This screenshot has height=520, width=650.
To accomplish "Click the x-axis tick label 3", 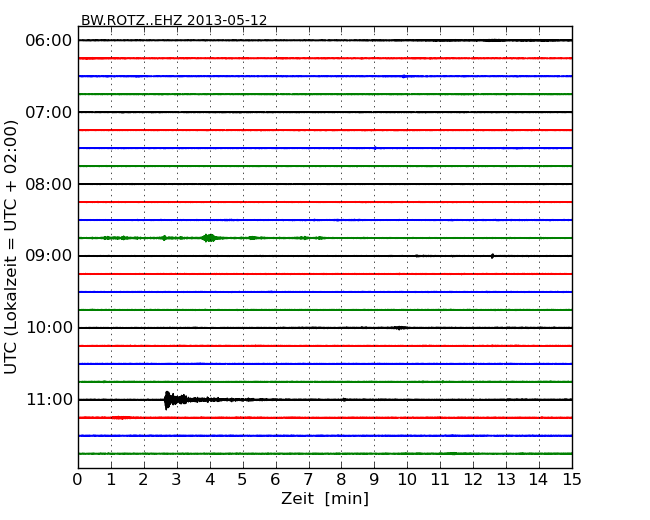I will (177, 480).
